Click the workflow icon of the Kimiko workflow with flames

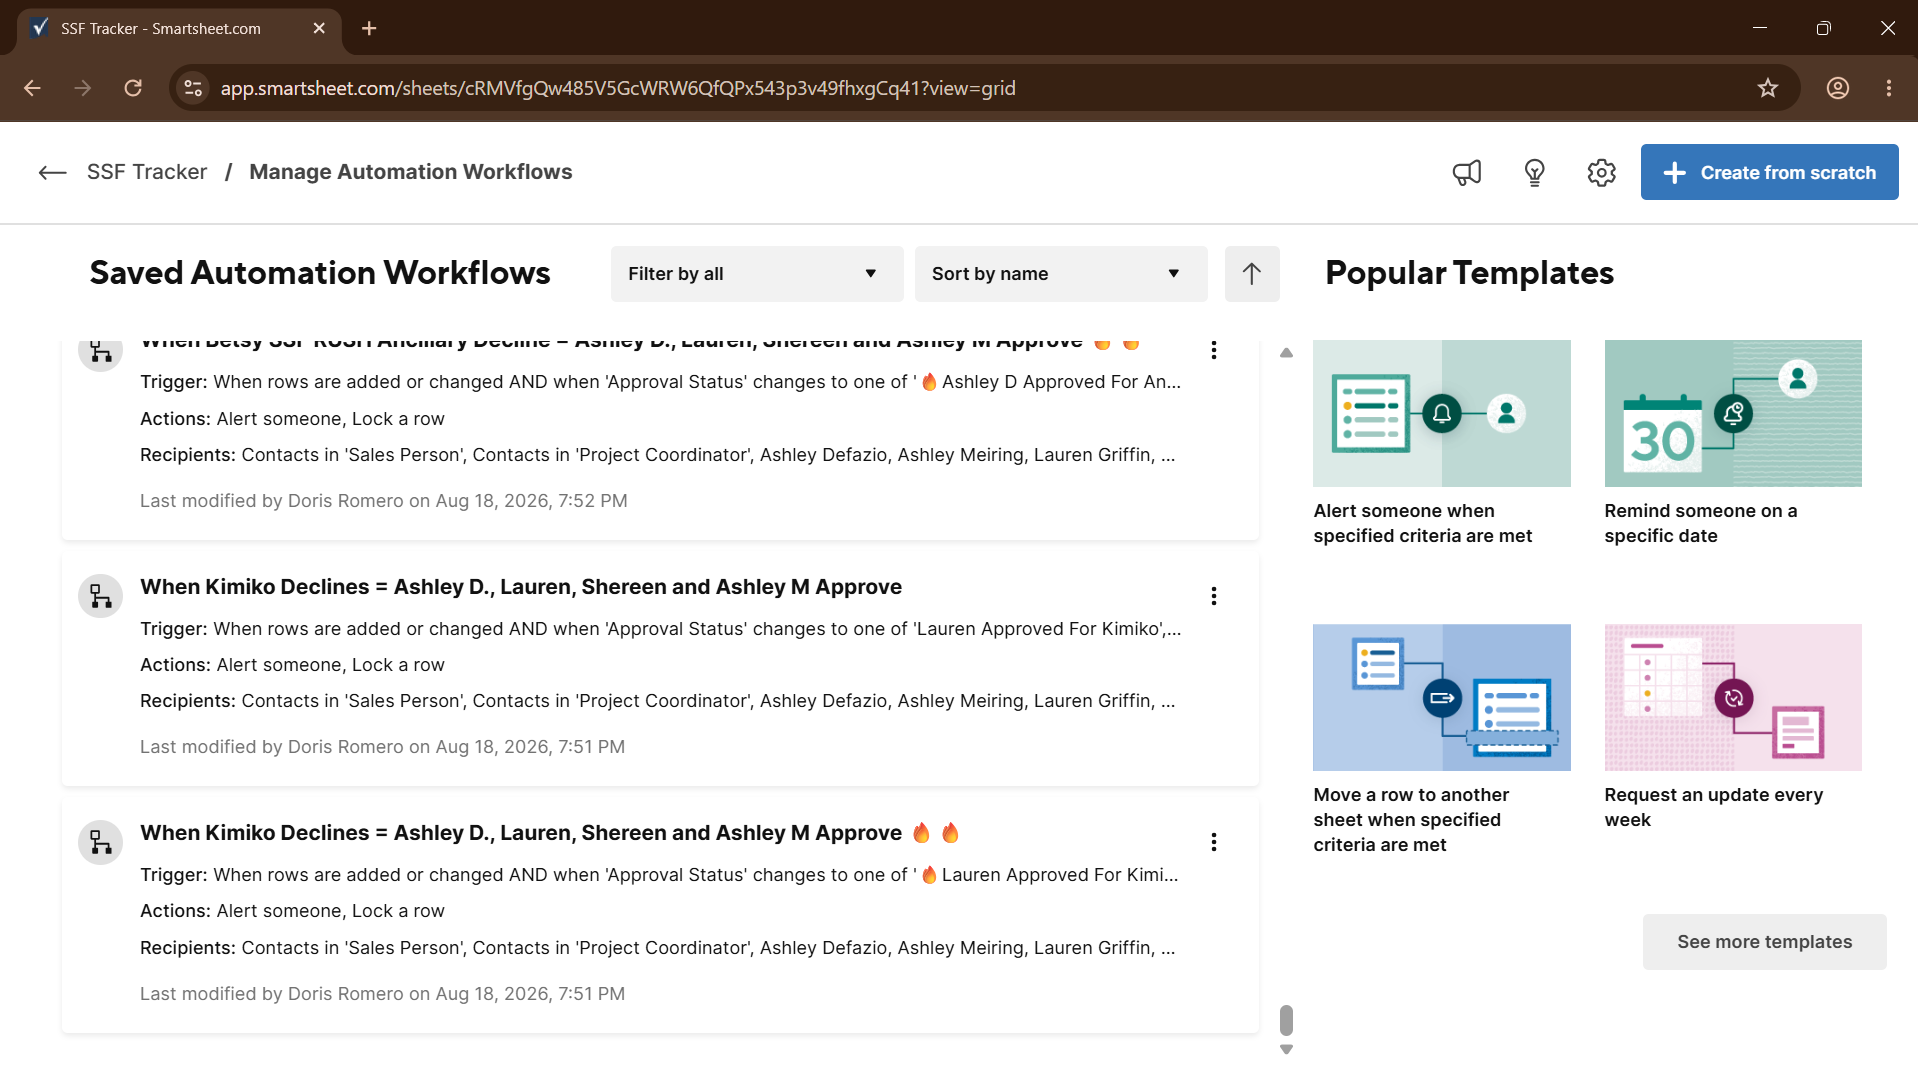[100, 842]
